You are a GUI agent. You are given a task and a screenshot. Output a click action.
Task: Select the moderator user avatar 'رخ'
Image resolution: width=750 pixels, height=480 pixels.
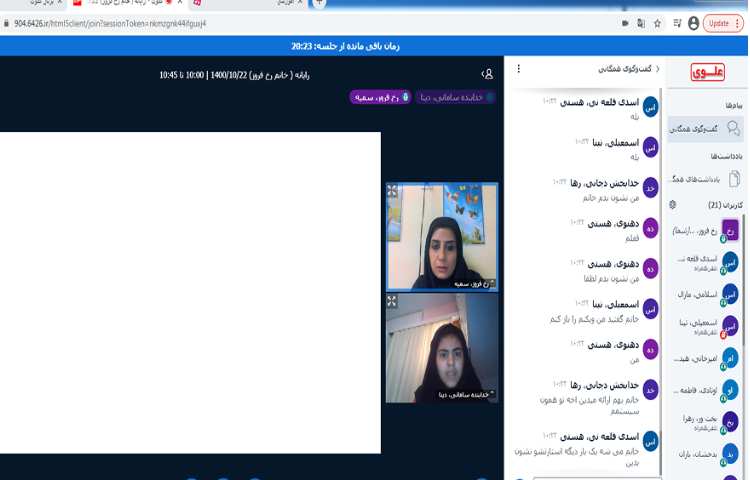tap(730, 230)
